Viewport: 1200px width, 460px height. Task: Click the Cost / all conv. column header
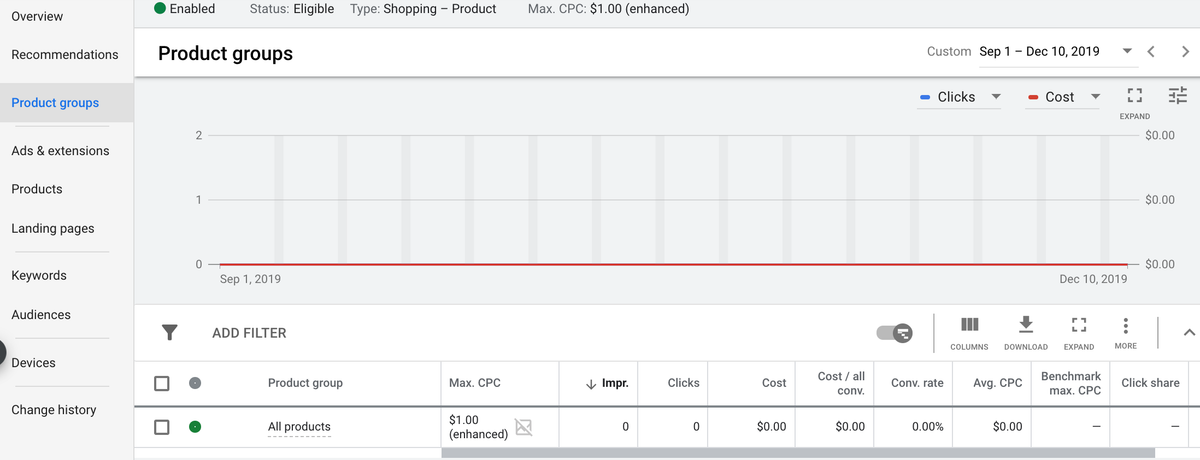(841, 383)
